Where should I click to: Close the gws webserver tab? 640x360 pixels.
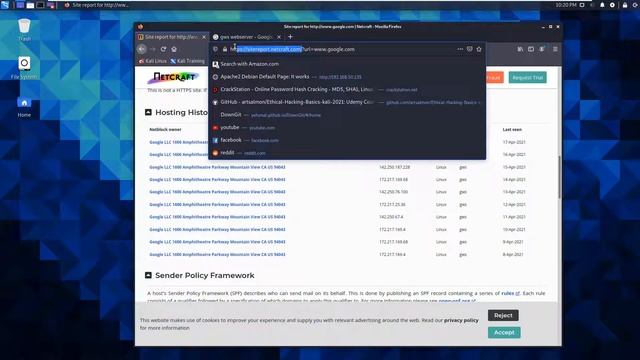[279, 37]
